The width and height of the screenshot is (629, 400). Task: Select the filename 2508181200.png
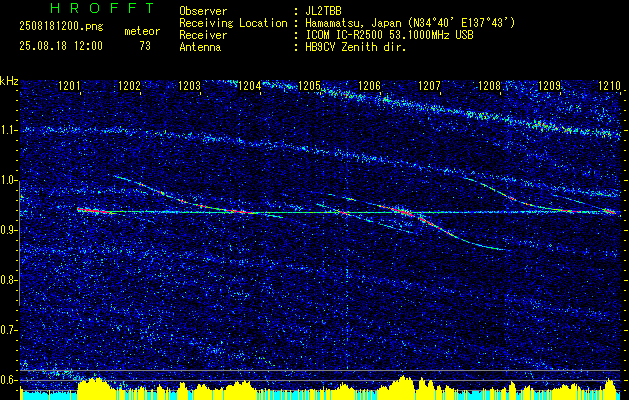pos(61,26)
